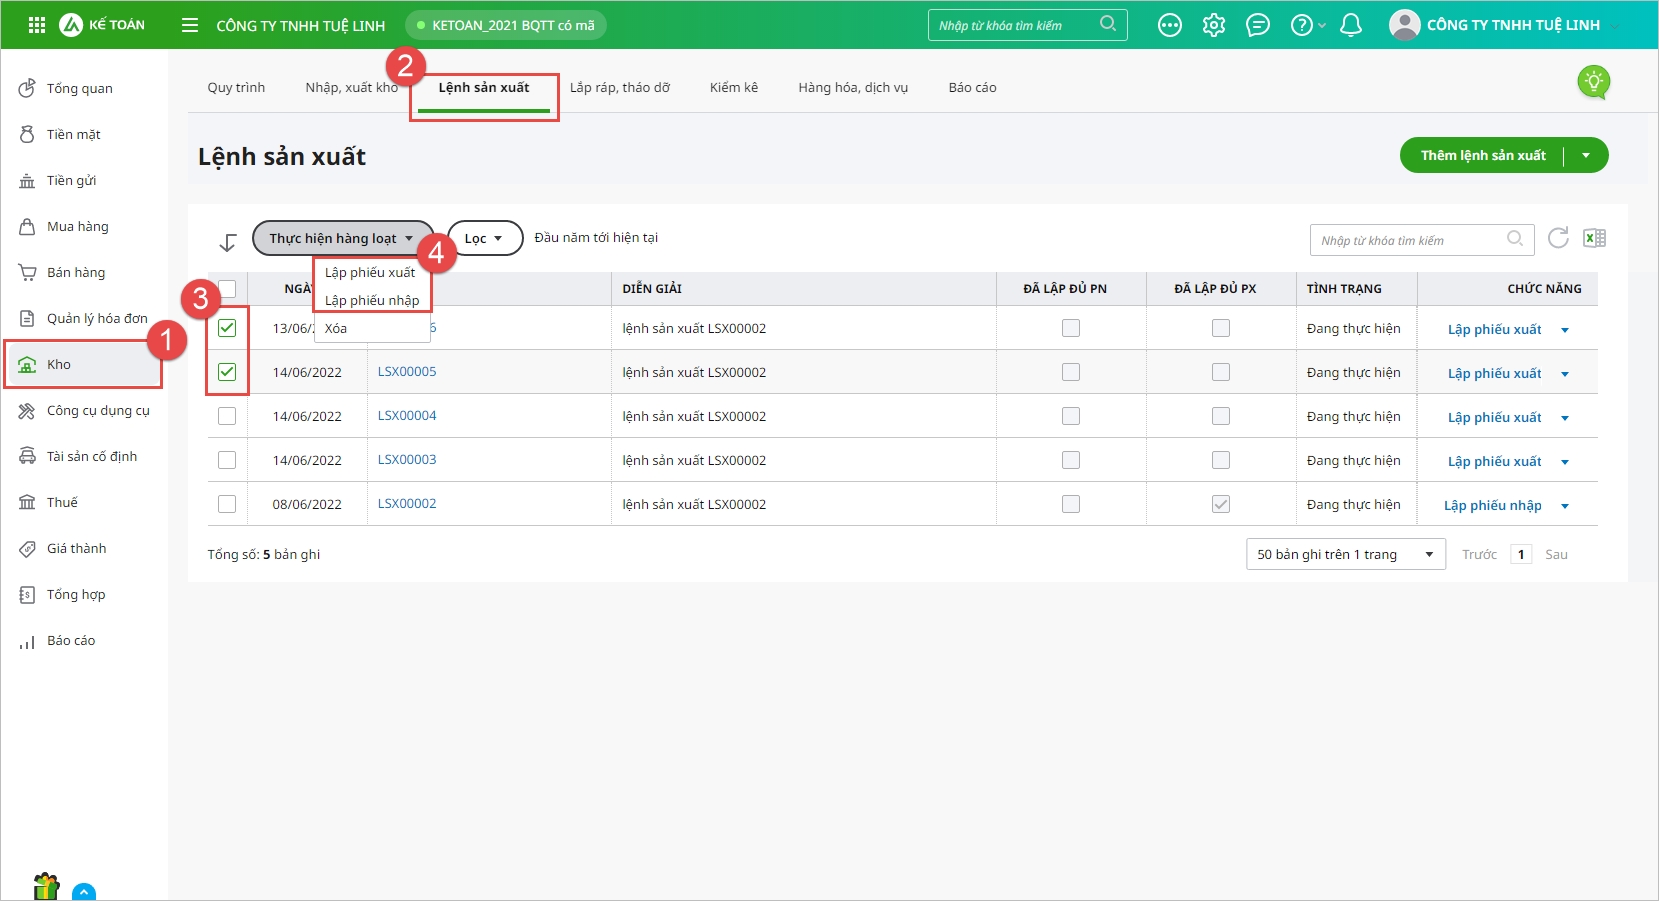Switch to the Kiểm kê tab
Image resolution: width=1659 pixels, height=901 pixels.
(x=733, y=87)
